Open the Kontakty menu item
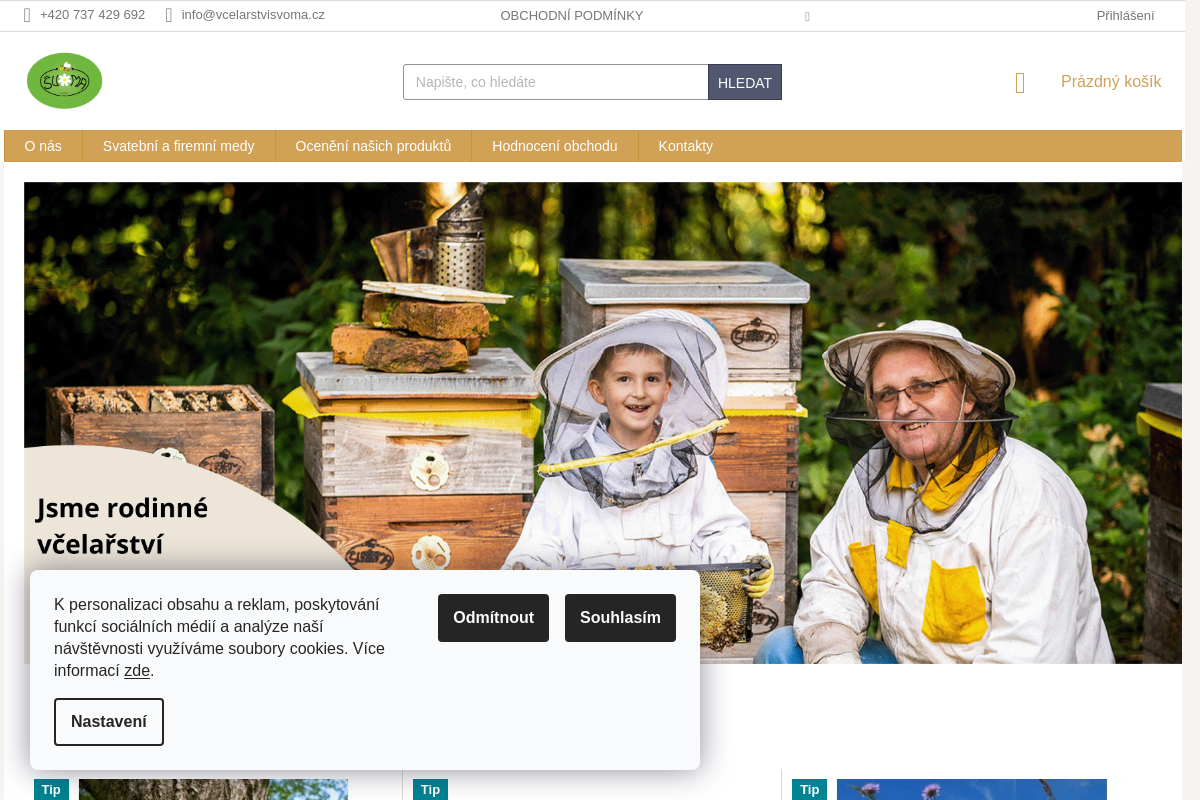The height and width of the screenshot is (800, 1200). [686, 146]
